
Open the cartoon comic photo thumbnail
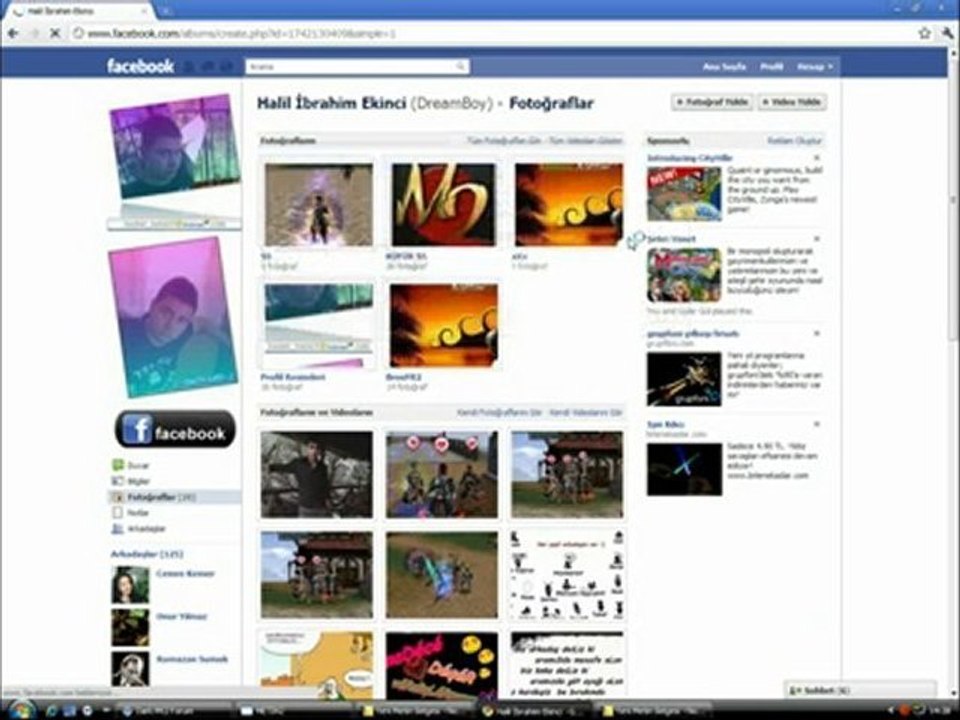point(317,664)
